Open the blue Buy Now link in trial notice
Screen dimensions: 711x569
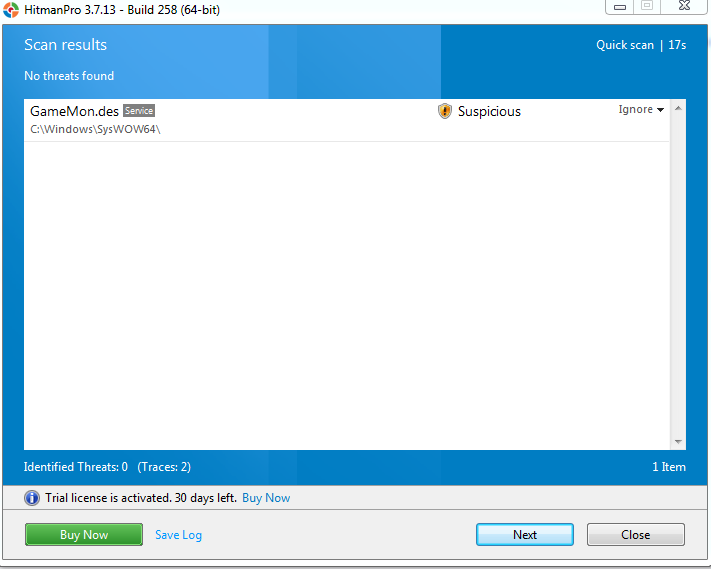[x=266, y=498]
